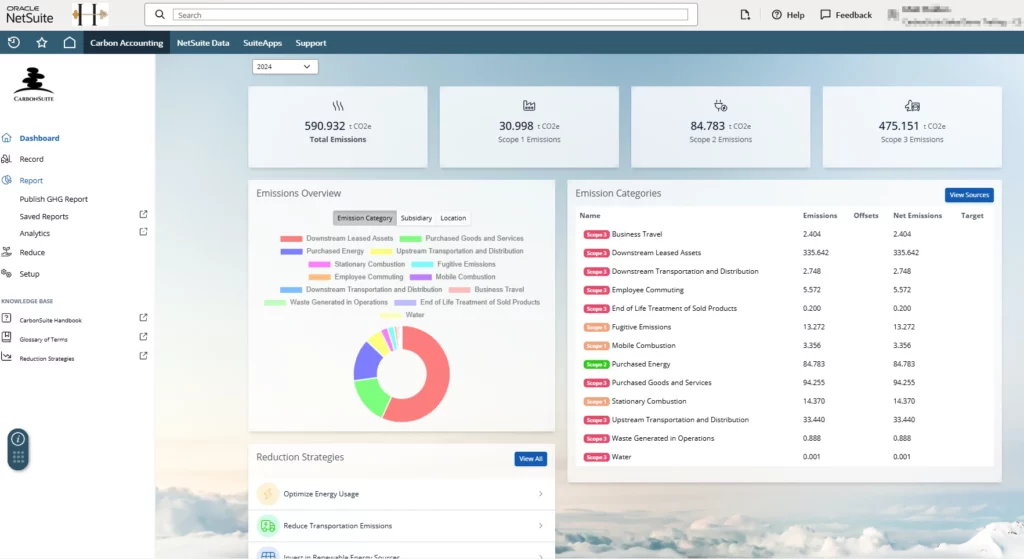Click the red donut chart segment
Viewport: 1024px width, 559px height.
(x=436, y=379)
